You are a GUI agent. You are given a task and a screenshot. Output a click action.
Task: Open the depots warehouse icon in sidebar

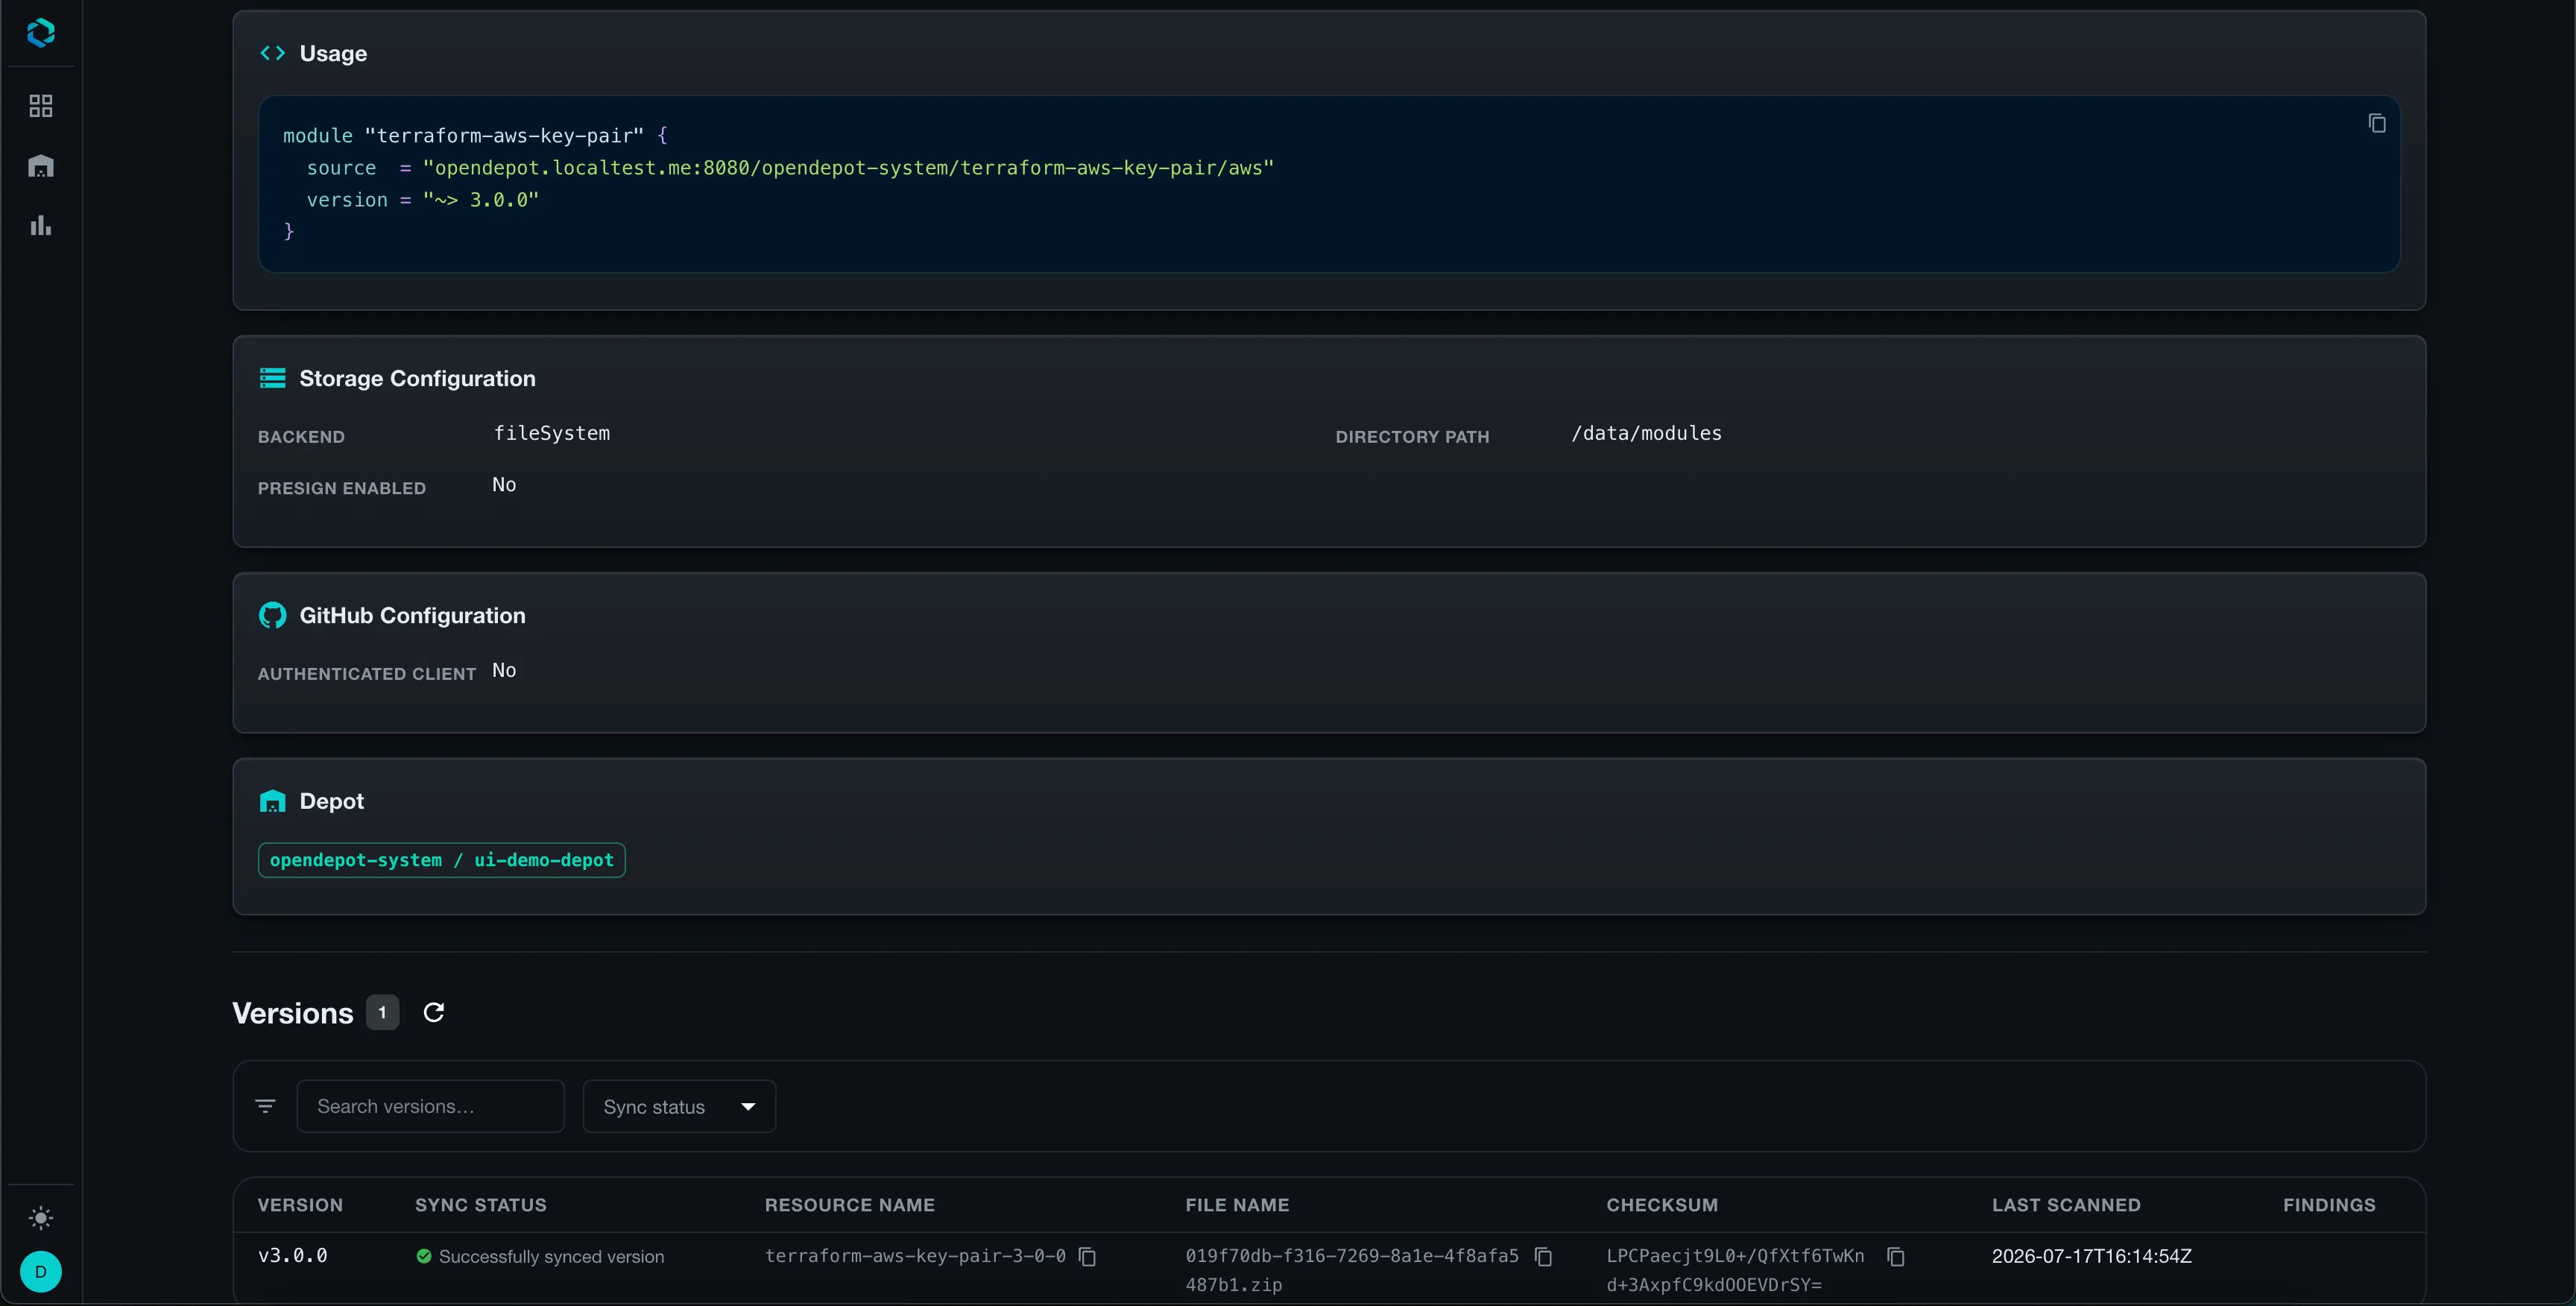[x=41, y=166]
